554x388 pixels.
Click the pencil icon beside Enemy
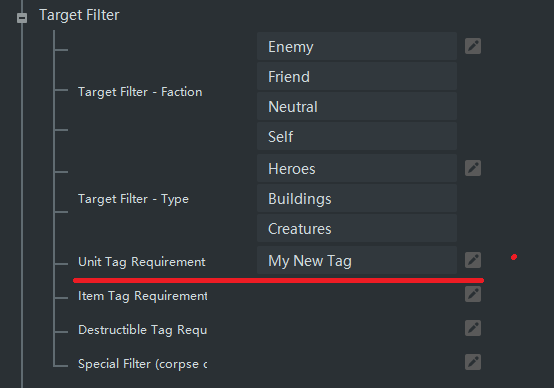(473, 46)
